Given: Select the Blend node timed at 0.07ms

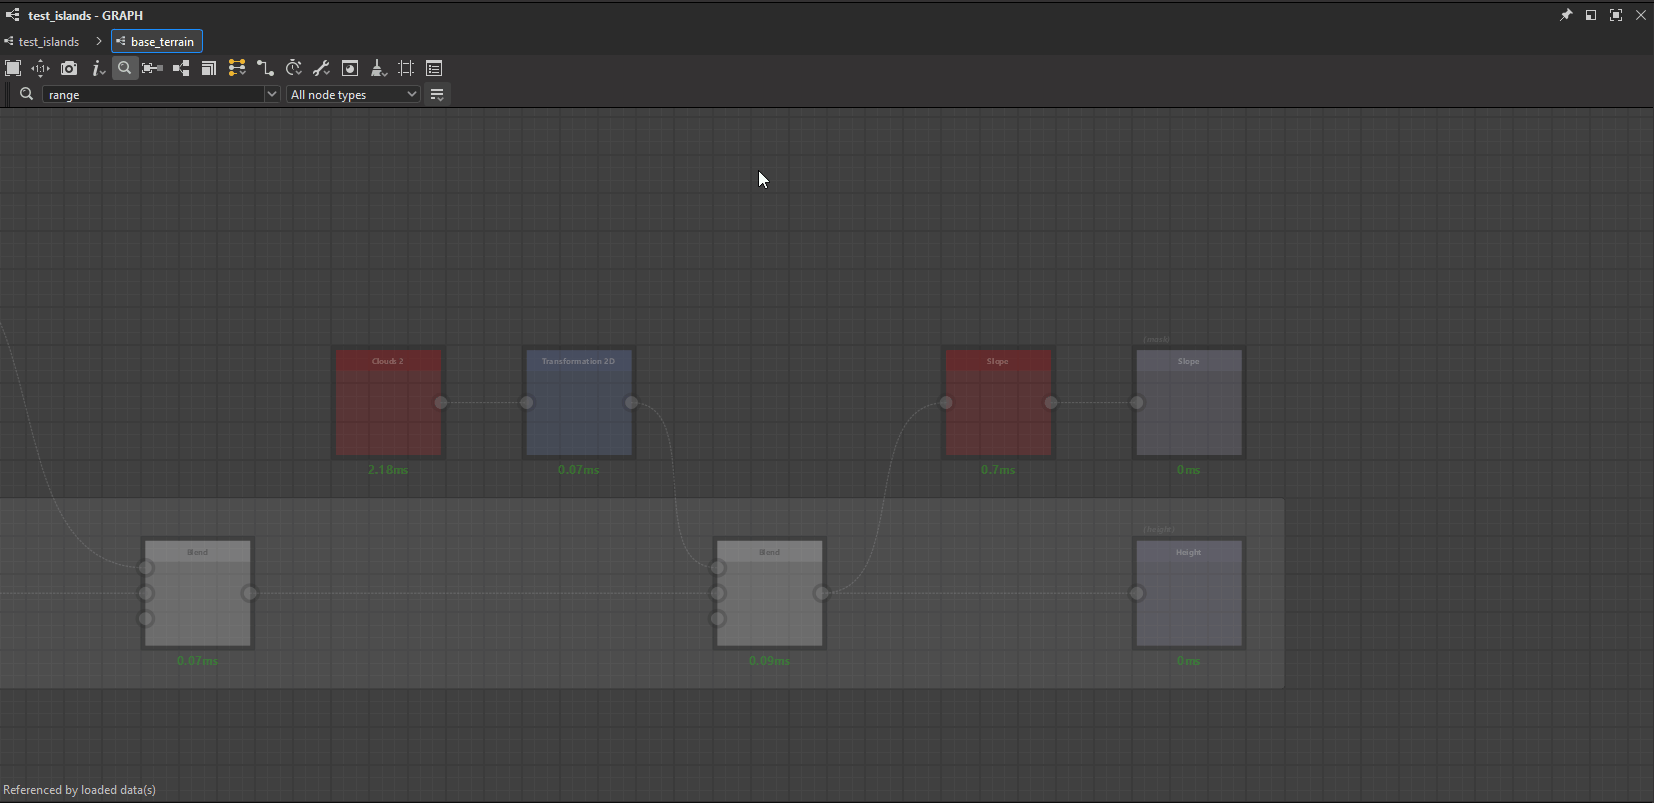Looking at the screenshot, I should tap(198, 594).
